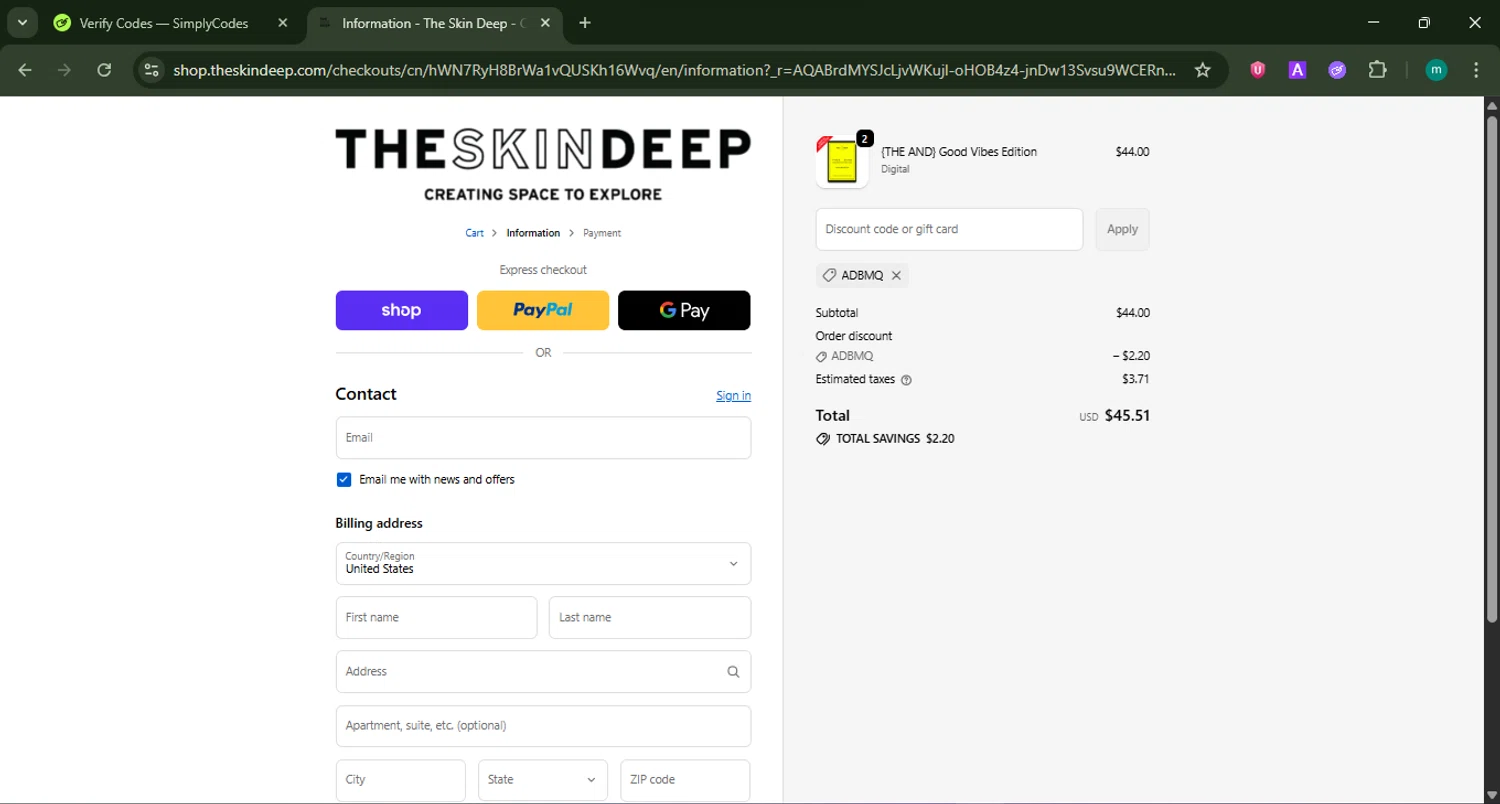Reload the checkout page
1500x804 pixels.
(x=104, y=70)
